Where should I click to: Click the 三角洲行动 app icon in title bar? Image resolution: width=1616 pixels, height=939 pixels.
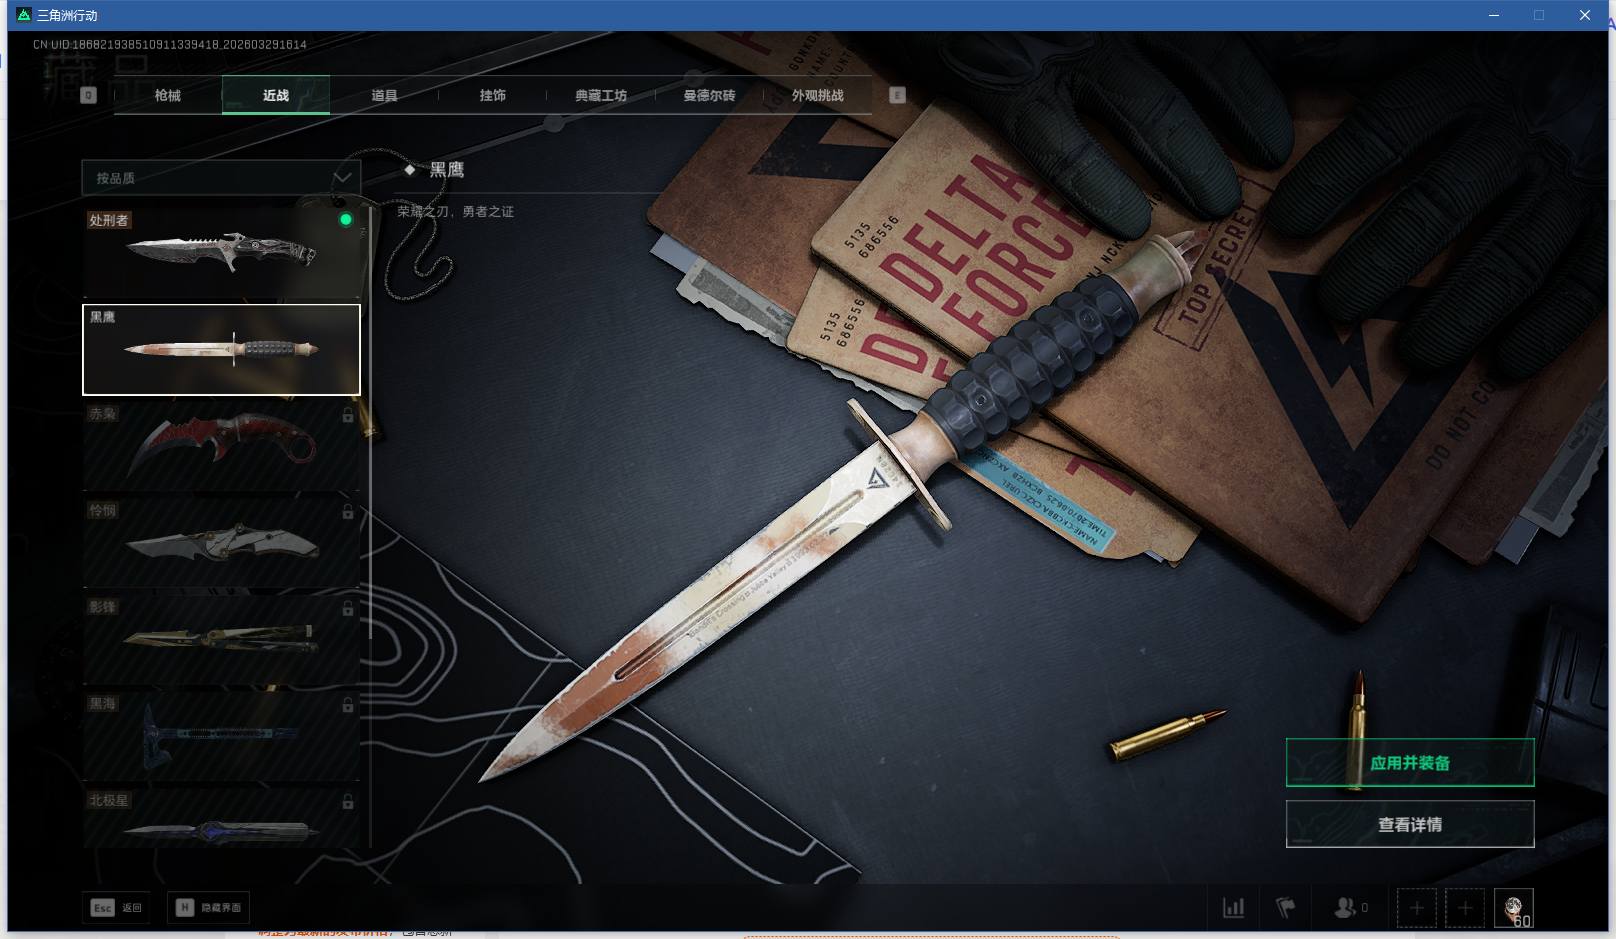click(24, 15)
